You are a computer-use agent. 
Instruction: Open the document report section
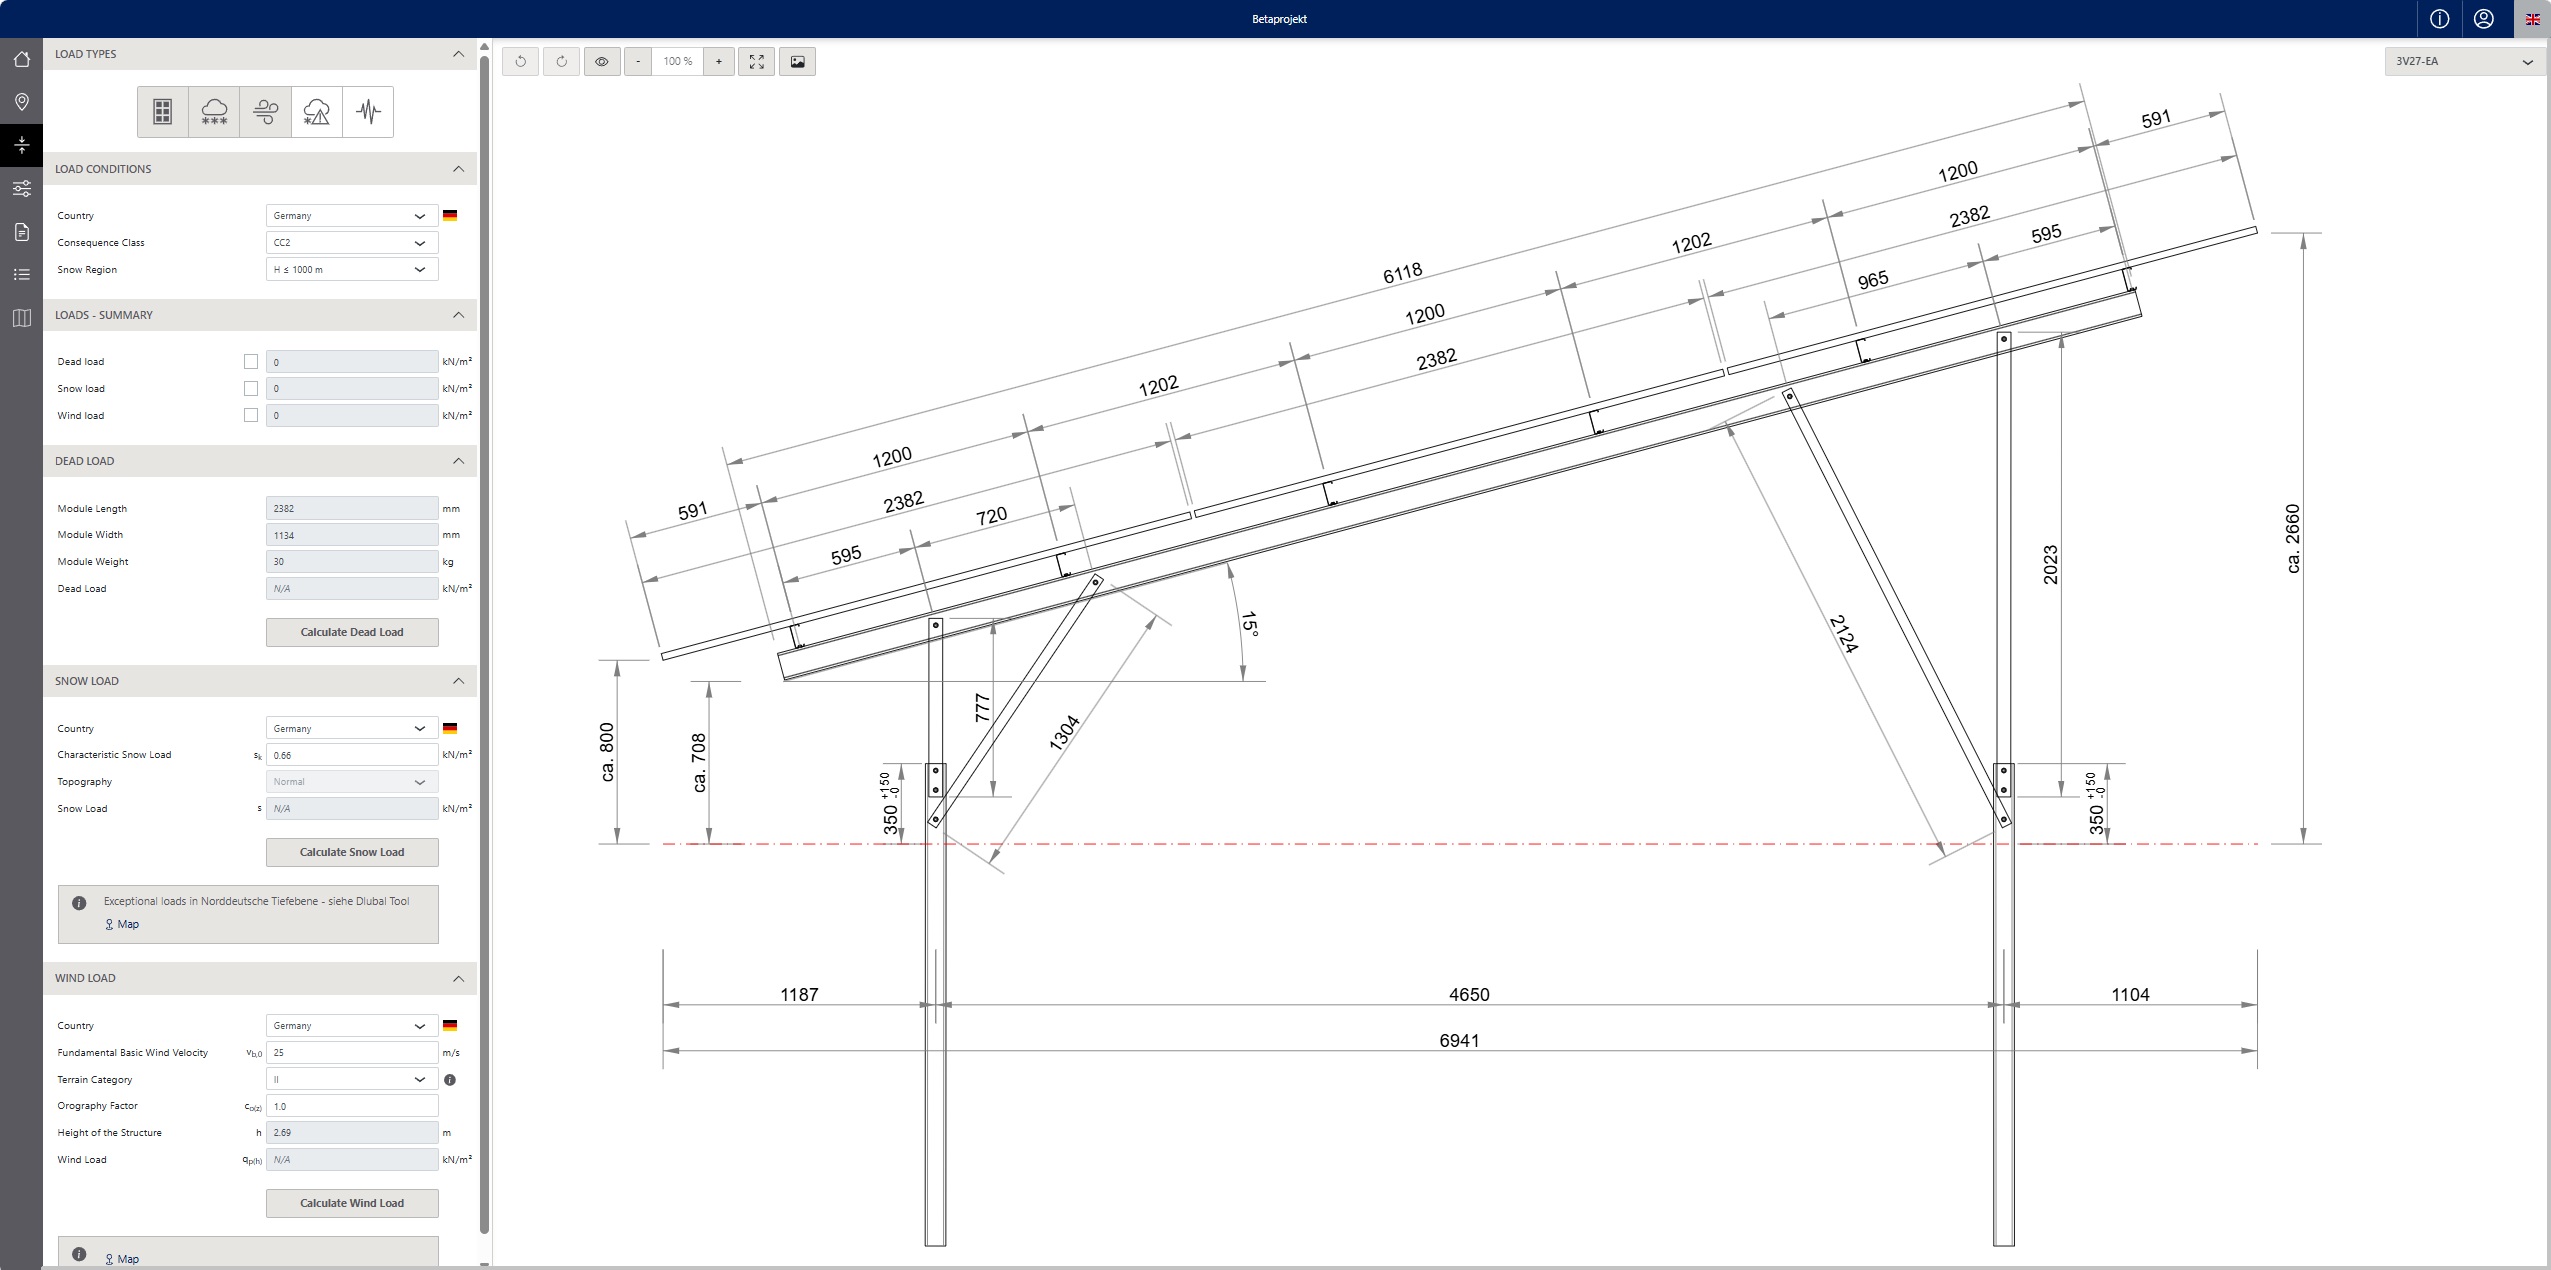pos(21,232)
